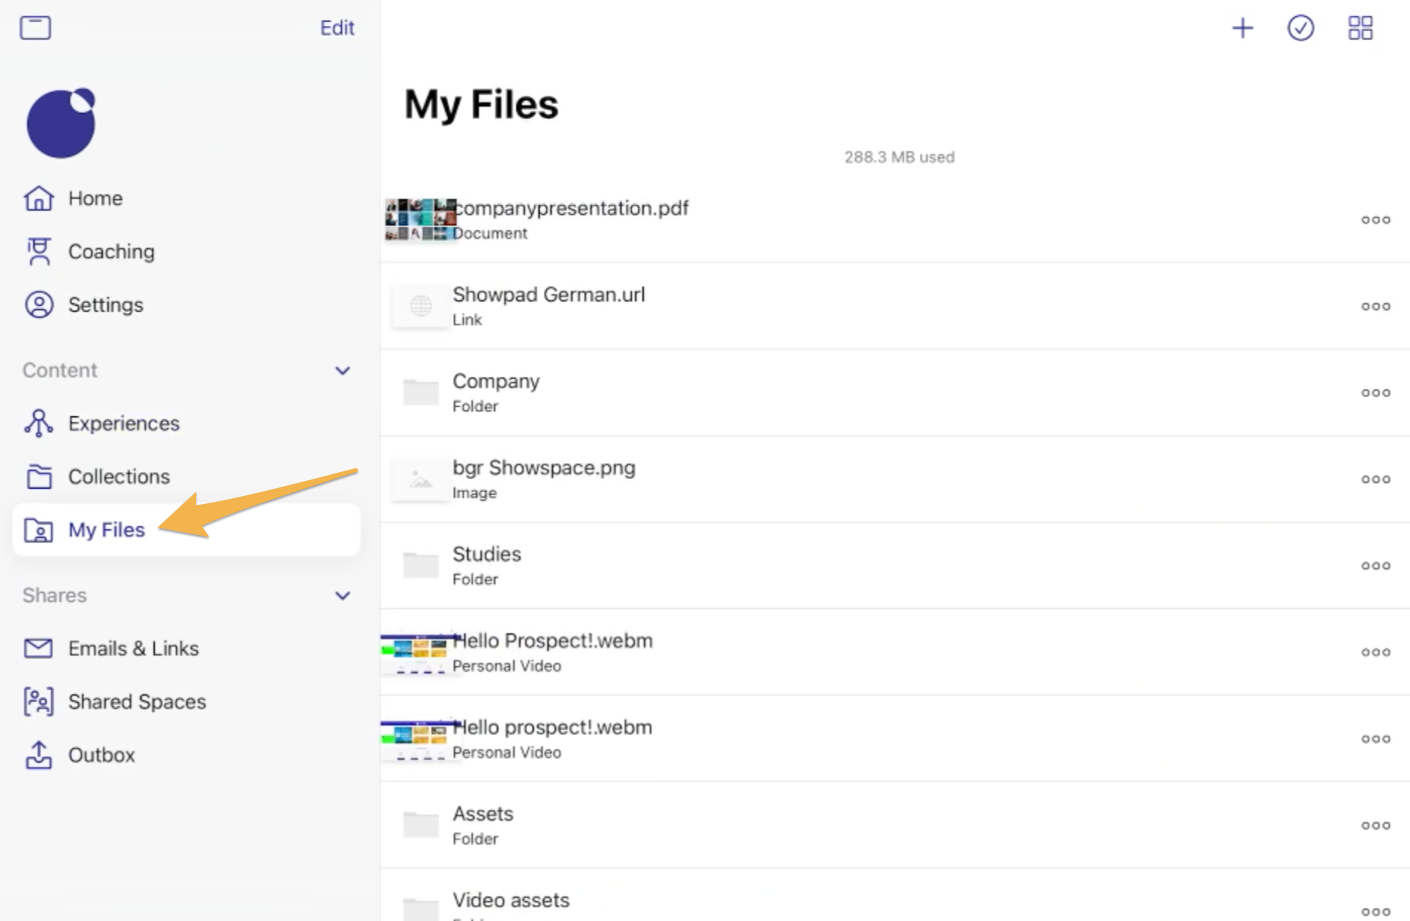The width and height of the screenshot is (1410, 921).
Task: Click the plus icon to add content
Action: click(1241, 27)
